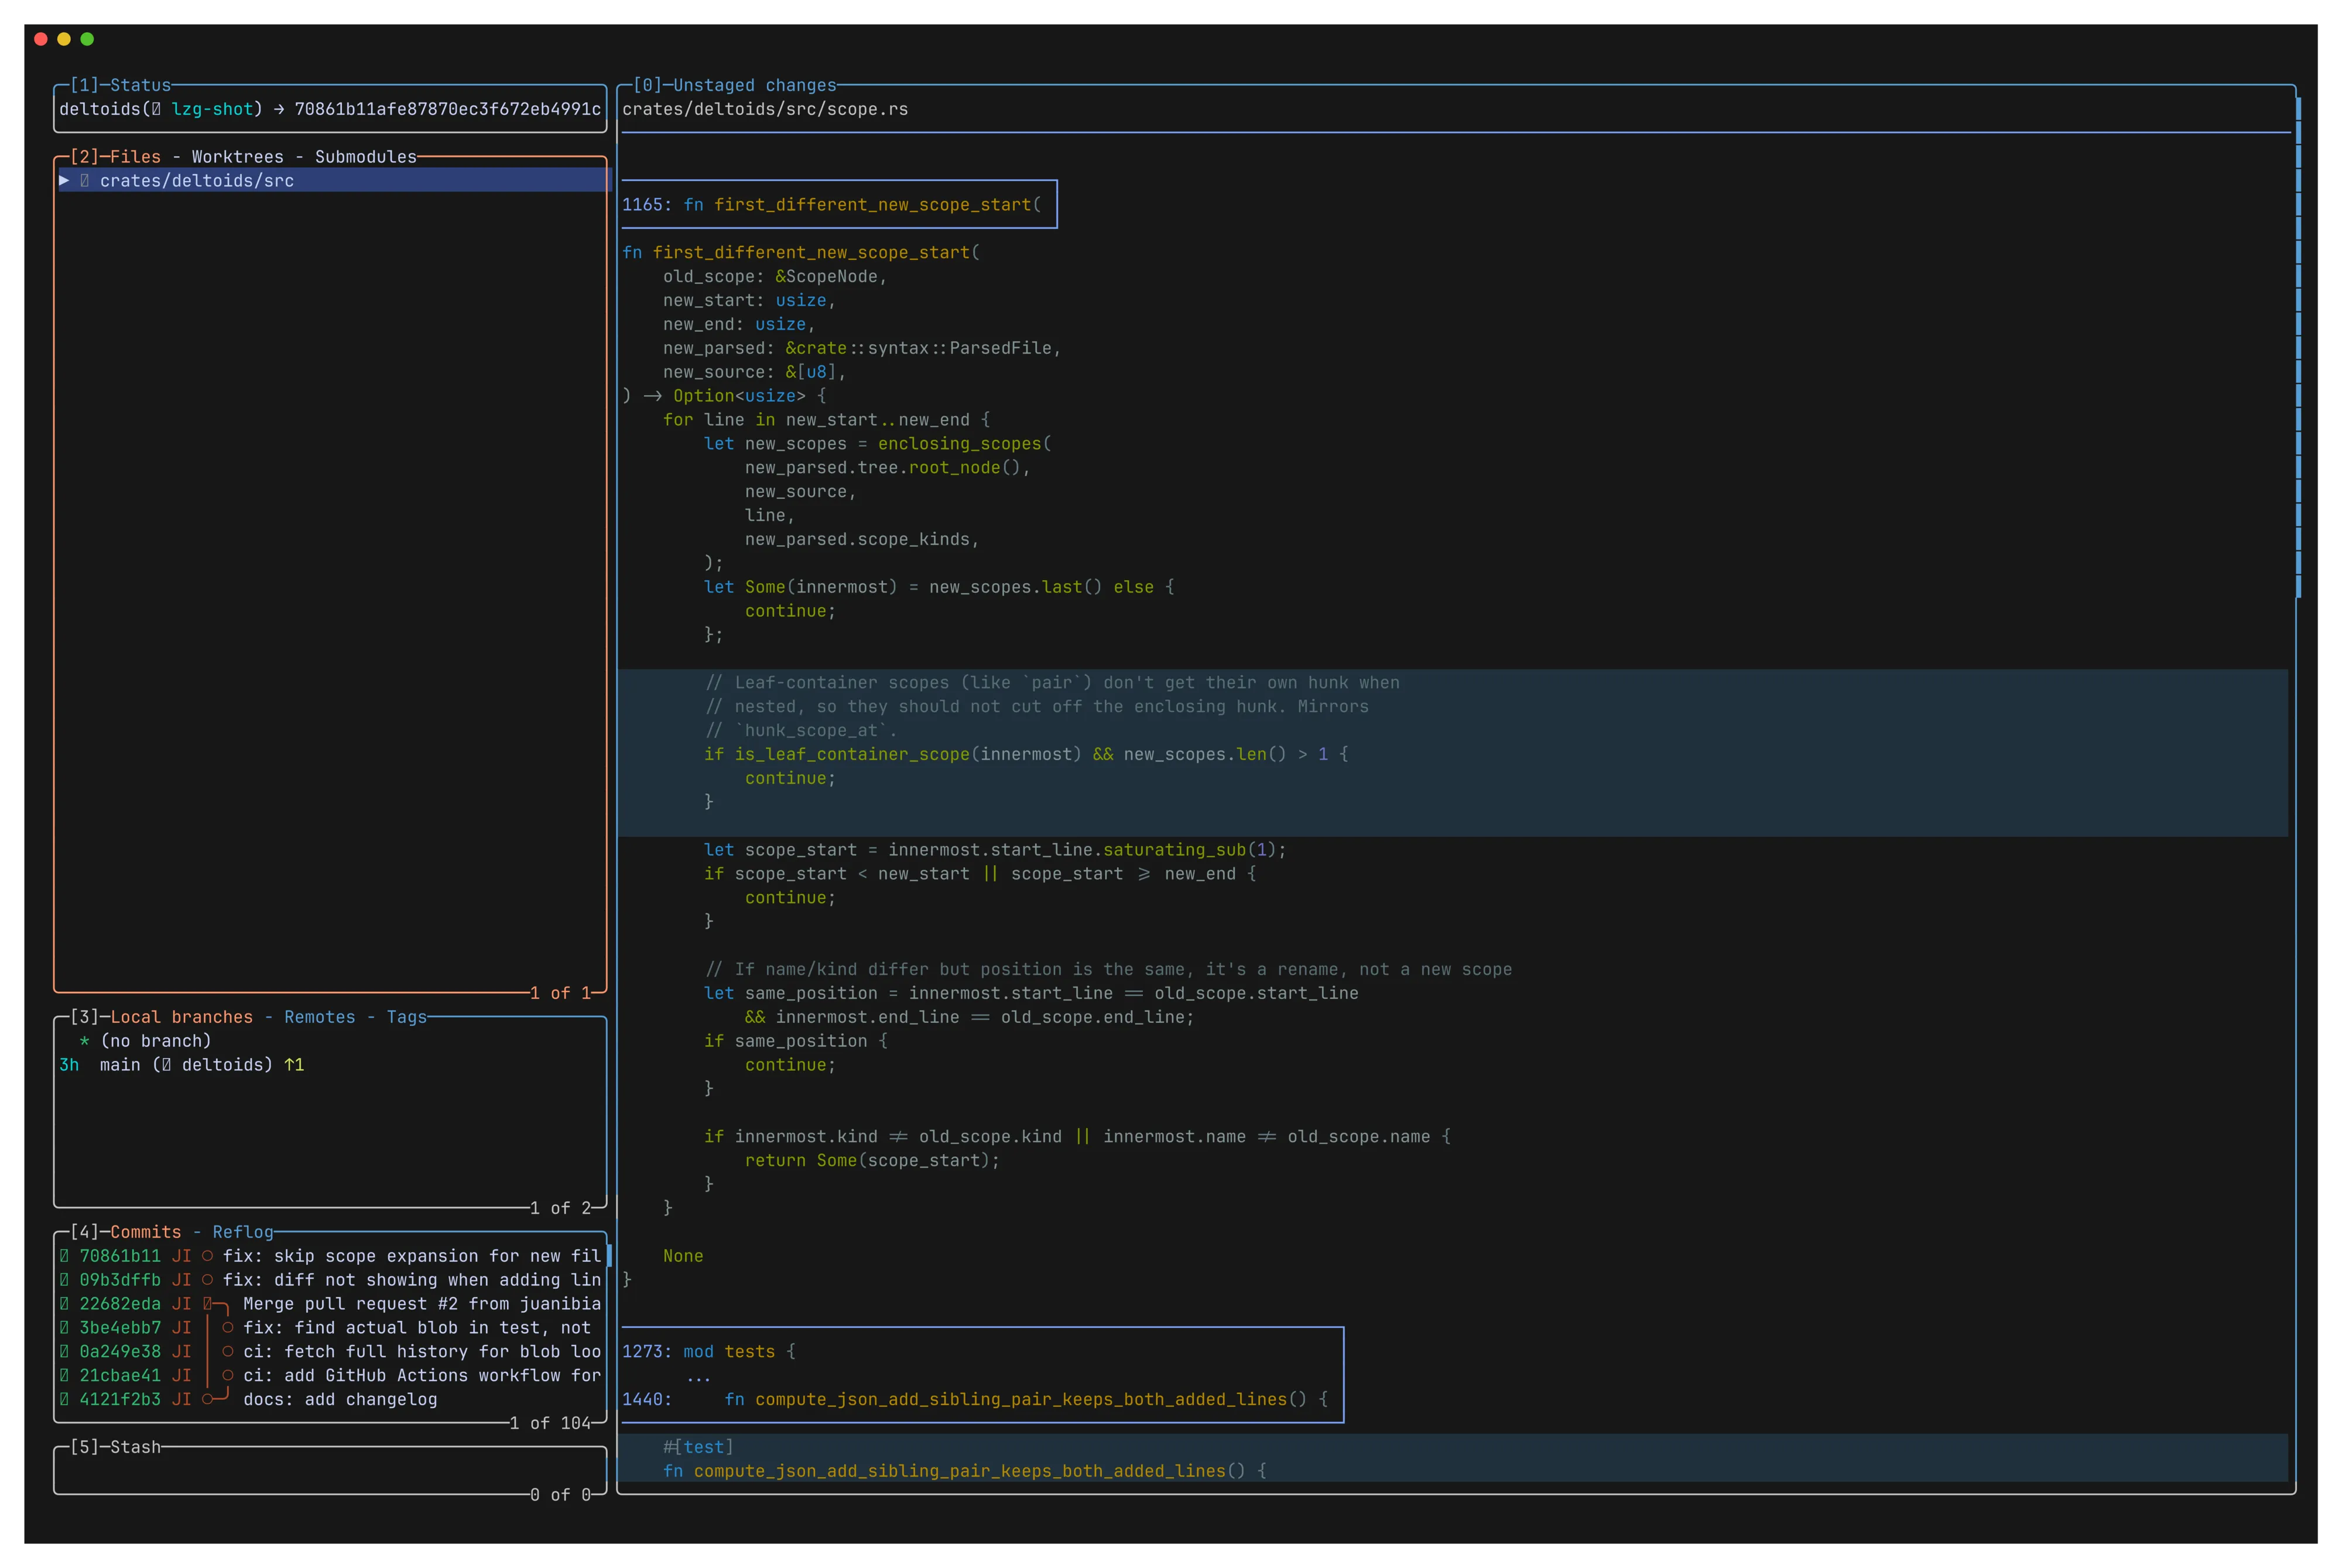Click commit hash 70861b11

[x=120, y=1256]
